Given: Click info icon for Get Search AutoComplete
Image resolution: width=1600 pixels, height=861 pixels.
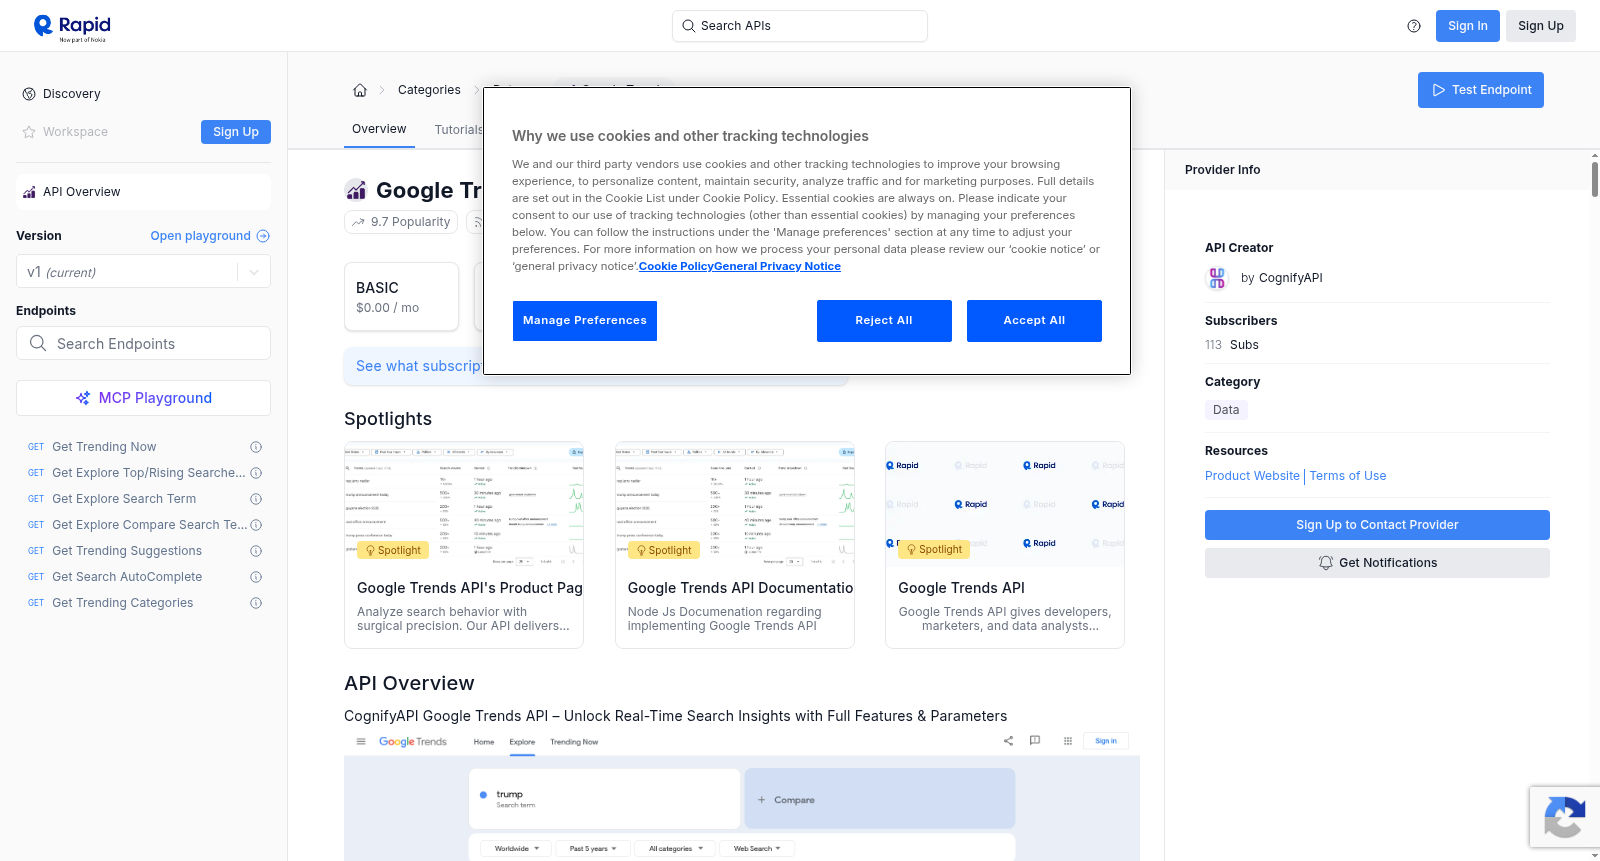Looking at the screenshot, I should (x=256, y=577).
